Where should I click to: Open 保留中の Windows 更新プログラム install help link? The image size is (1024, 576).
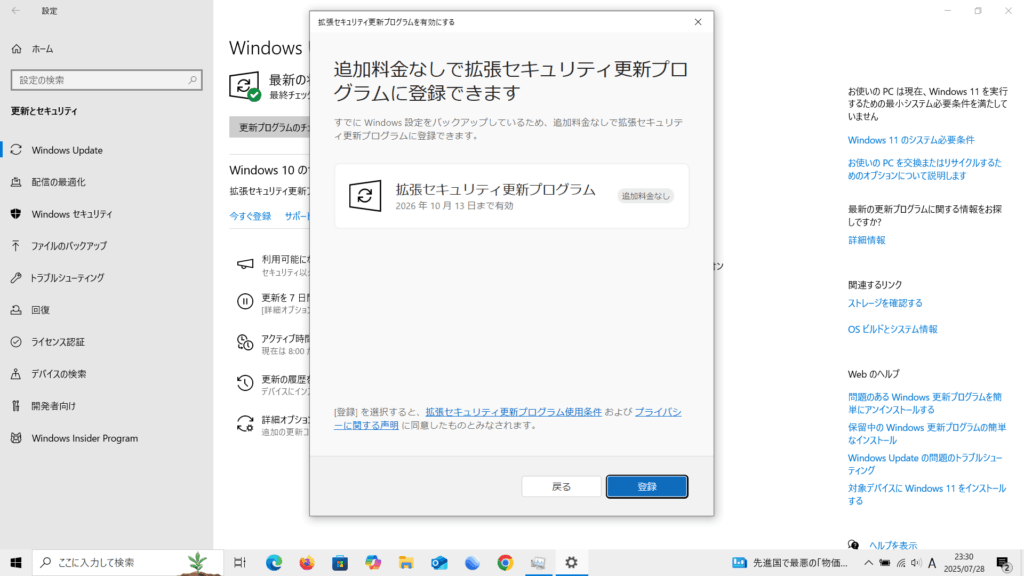[927, 434]
